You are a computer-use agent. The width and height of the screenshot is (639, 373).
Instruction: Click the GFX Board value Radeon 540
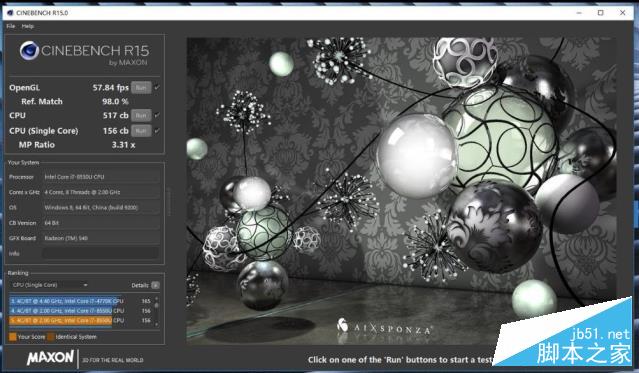[100, 238]
